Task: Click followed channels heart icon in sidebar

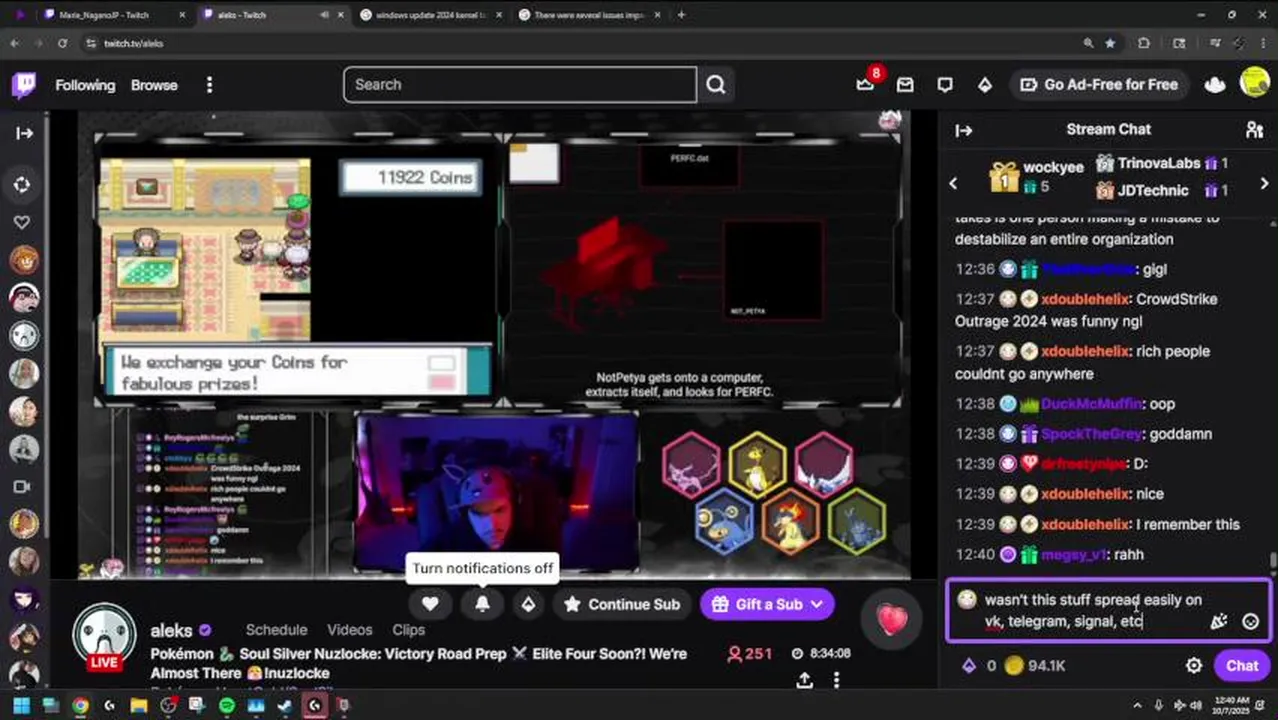Action: click(x=24, y=222)
